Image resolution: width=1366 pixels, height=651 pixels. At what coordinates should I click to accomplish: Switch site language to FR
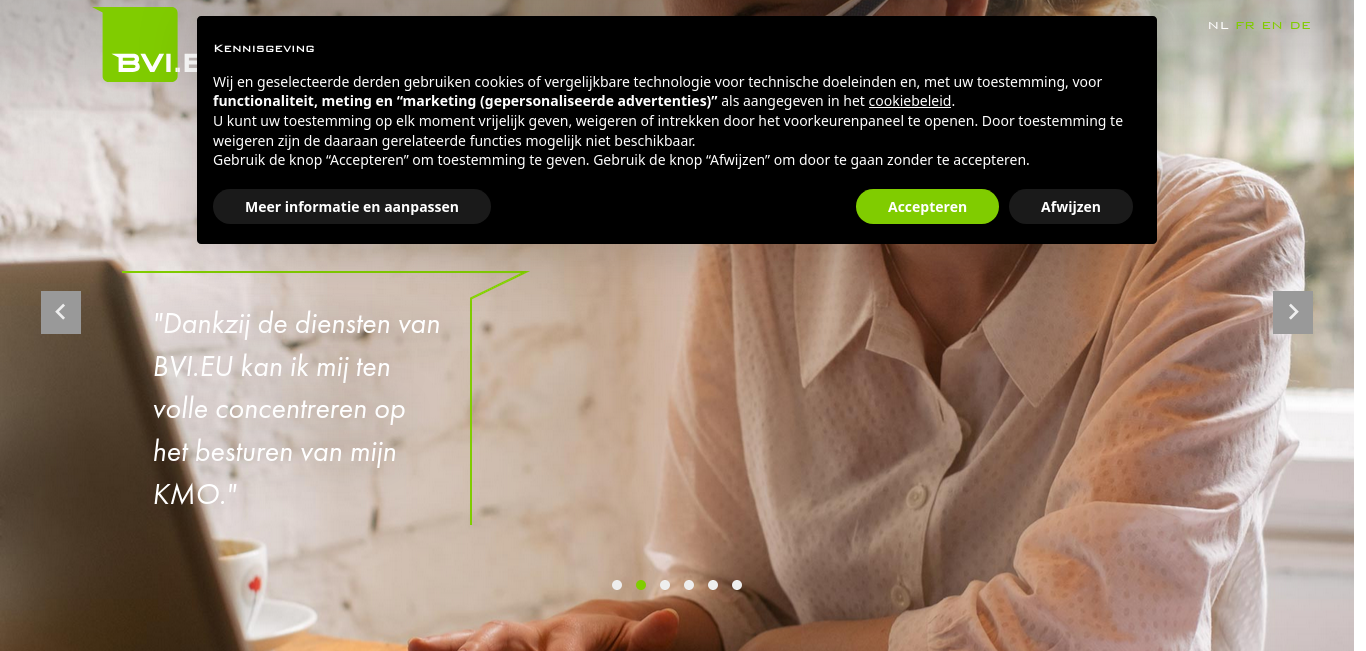(1245, 25)
